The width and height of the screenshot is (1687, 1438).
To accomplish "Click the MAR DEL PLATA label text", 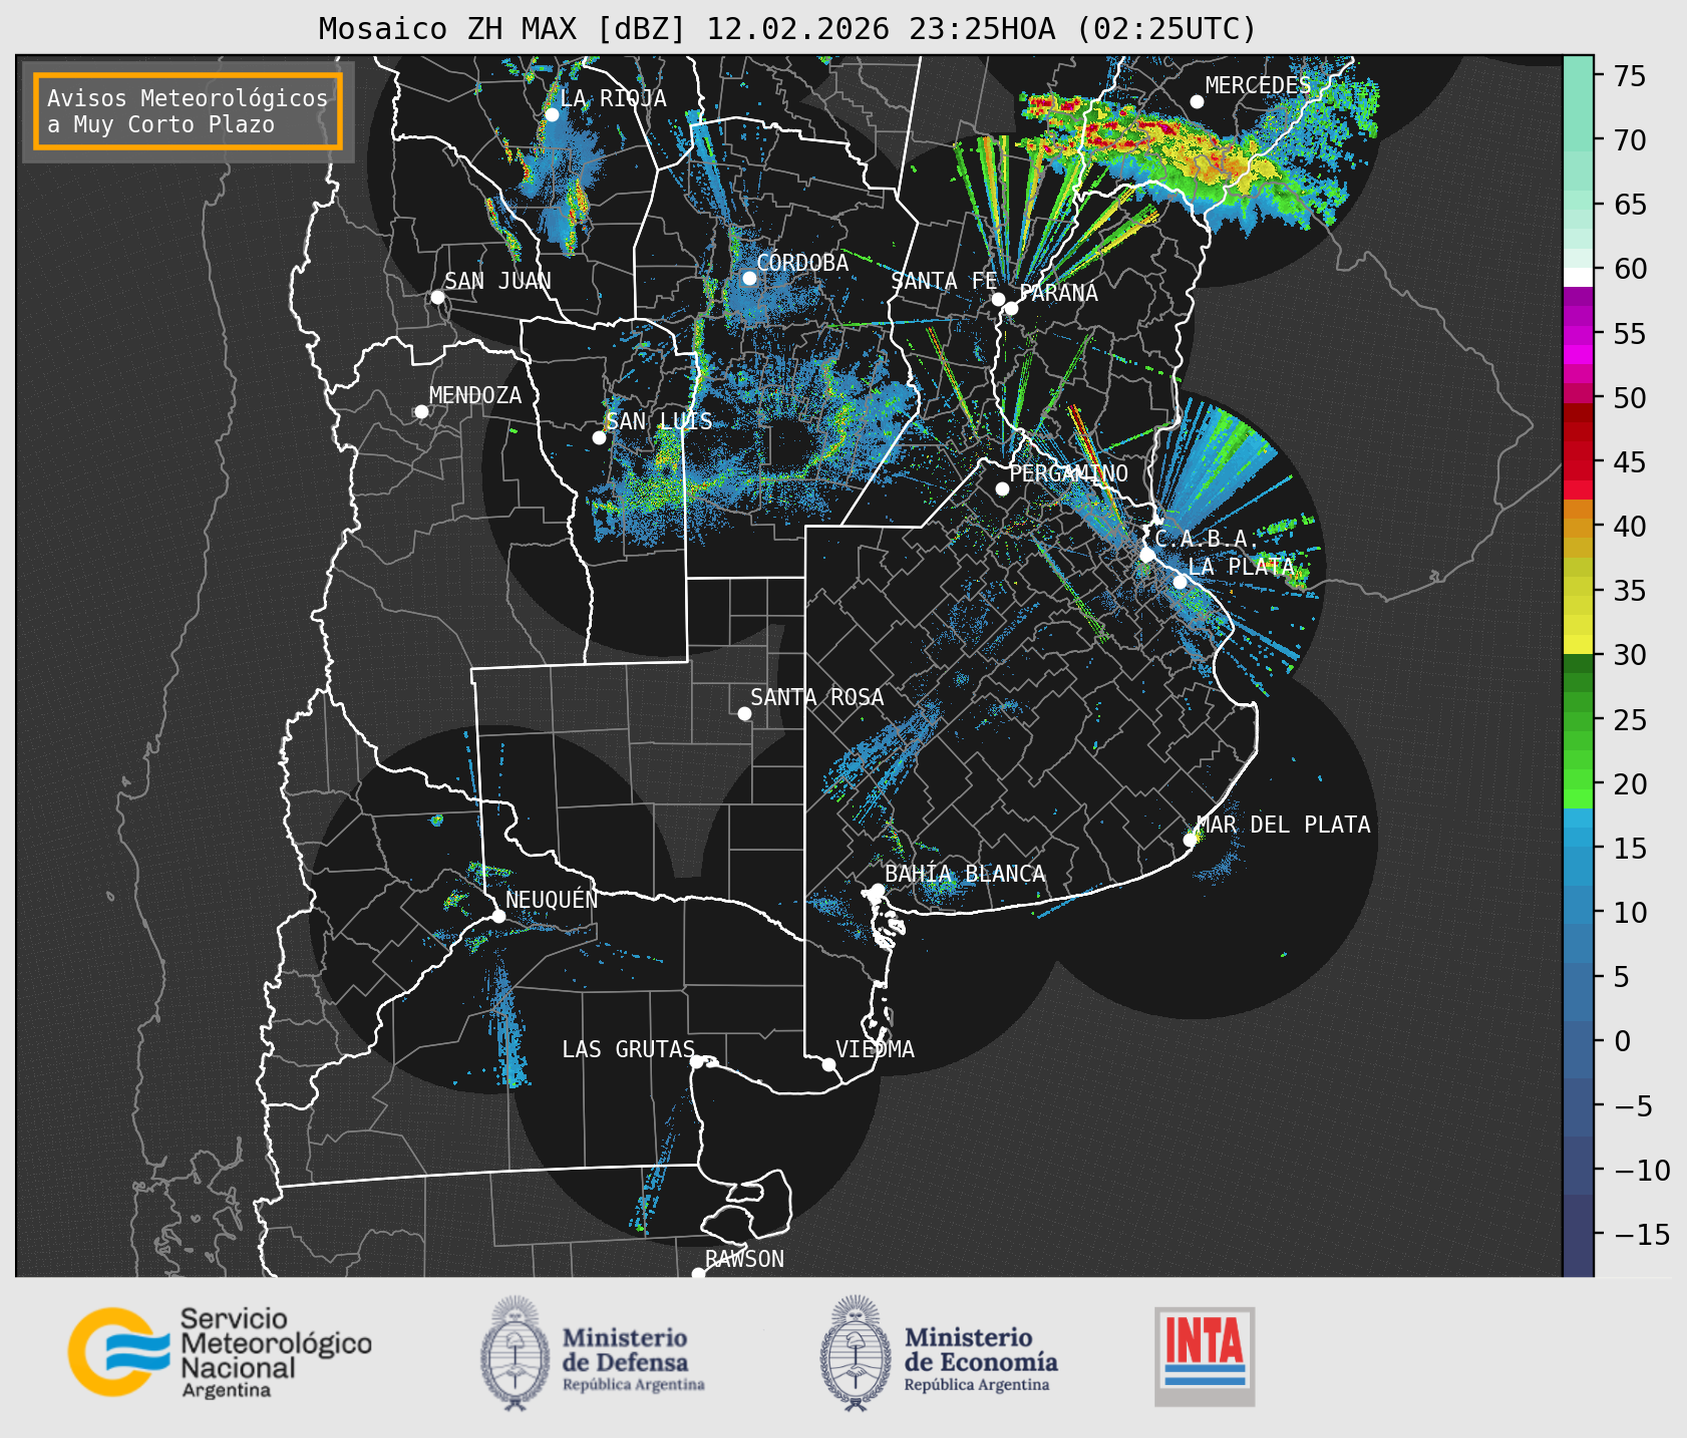I will click(x=1284, y=825).
